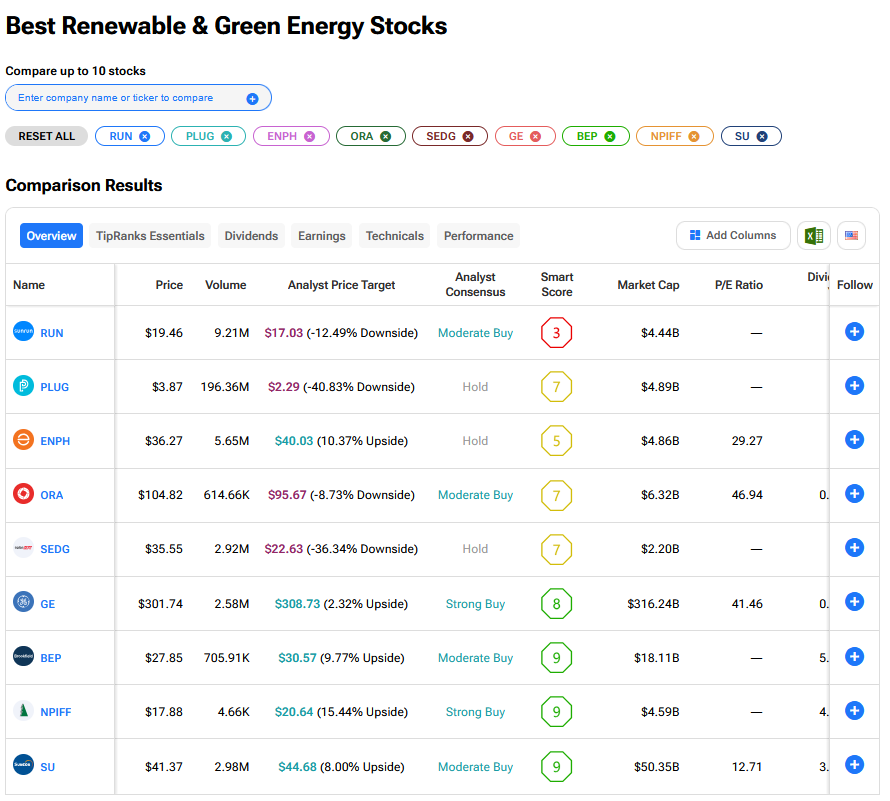
Task: Click the Enphase ENPH company logo
Action: point(23,440)
